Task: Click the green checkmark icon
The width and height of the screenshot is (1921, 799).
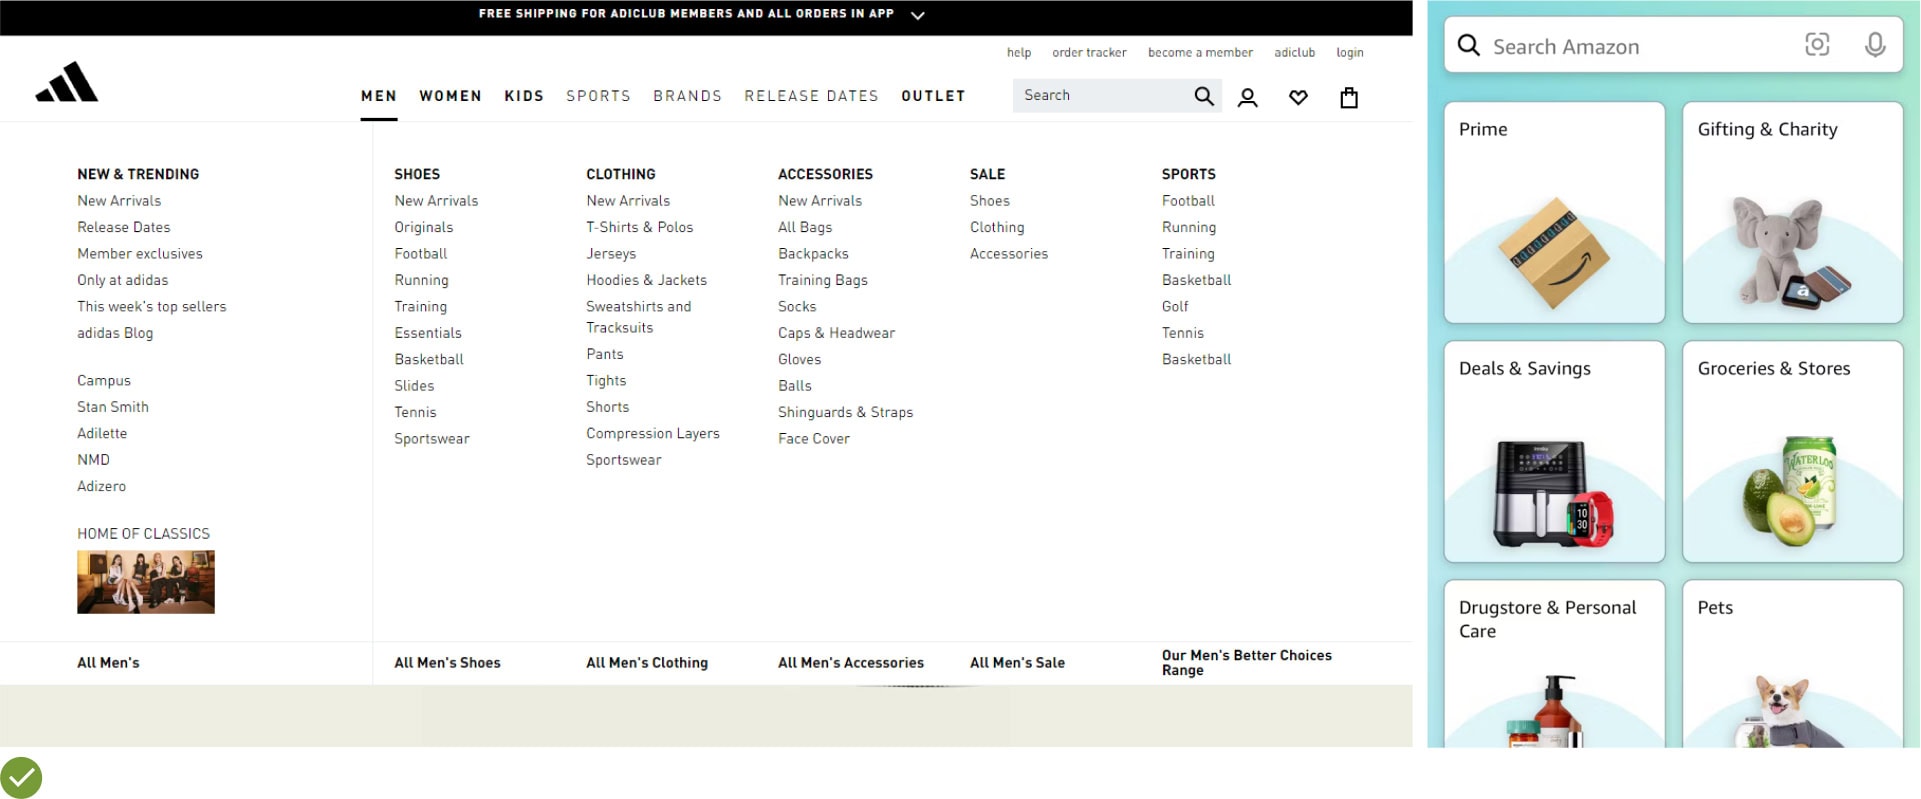Action: (x=21, y=778)
